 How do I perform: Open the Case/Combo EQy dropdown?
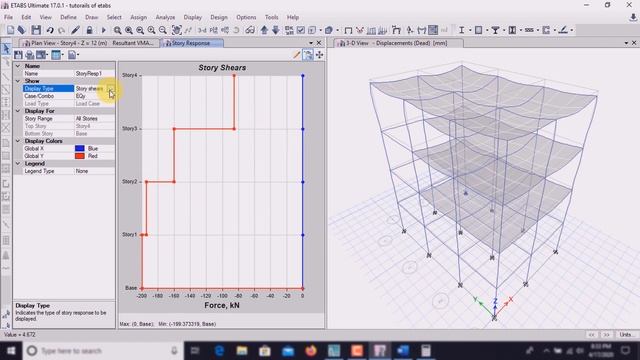tap(95, 96)
